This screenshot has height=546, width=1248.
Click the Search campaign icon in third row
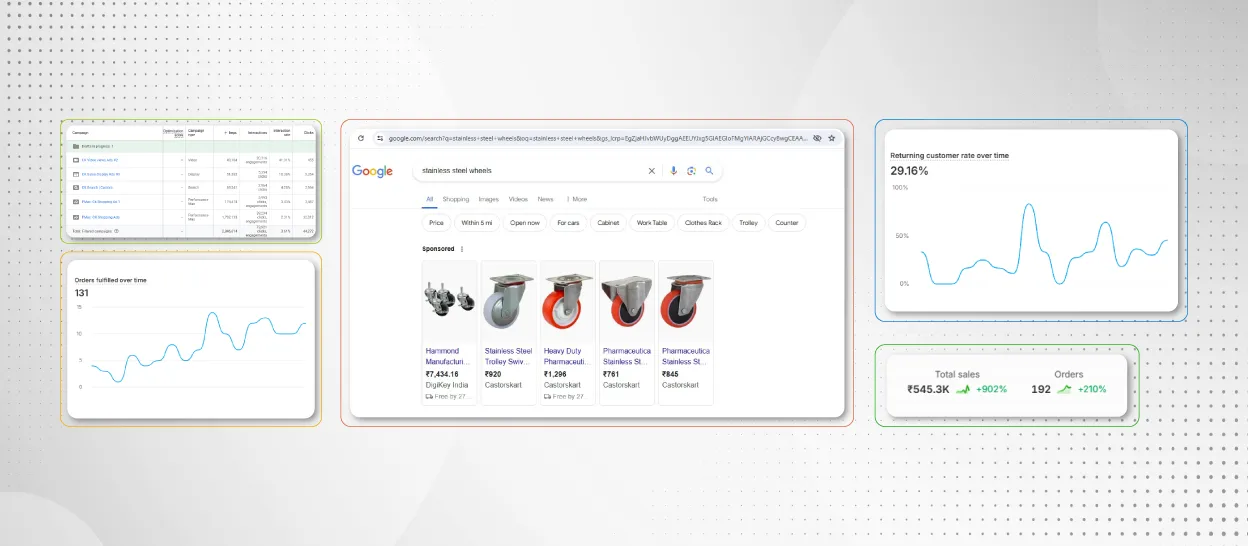(x=76, y=187)
